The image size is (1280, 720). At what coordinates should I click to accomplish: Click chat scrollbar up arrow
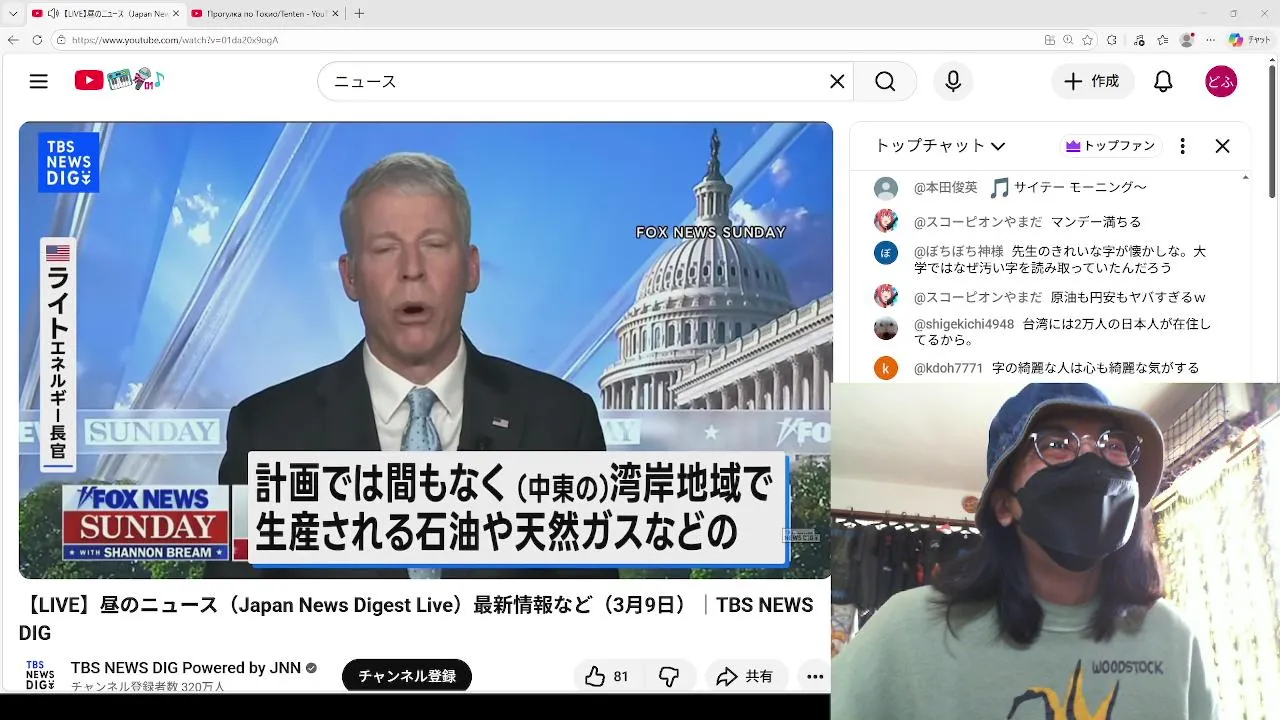1245,177
